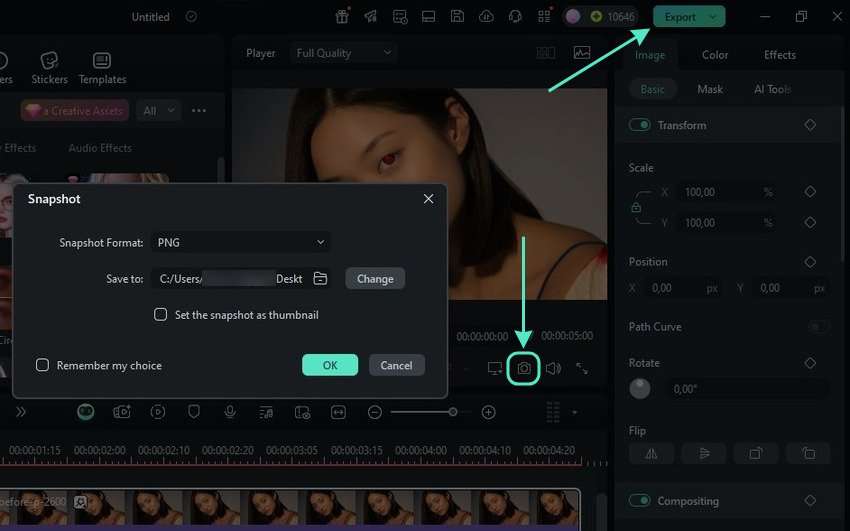Viewport: 850px width, 531px height.
Task: Click the layout panel icon beside the save icon
Action: click(x=428, y=17)
